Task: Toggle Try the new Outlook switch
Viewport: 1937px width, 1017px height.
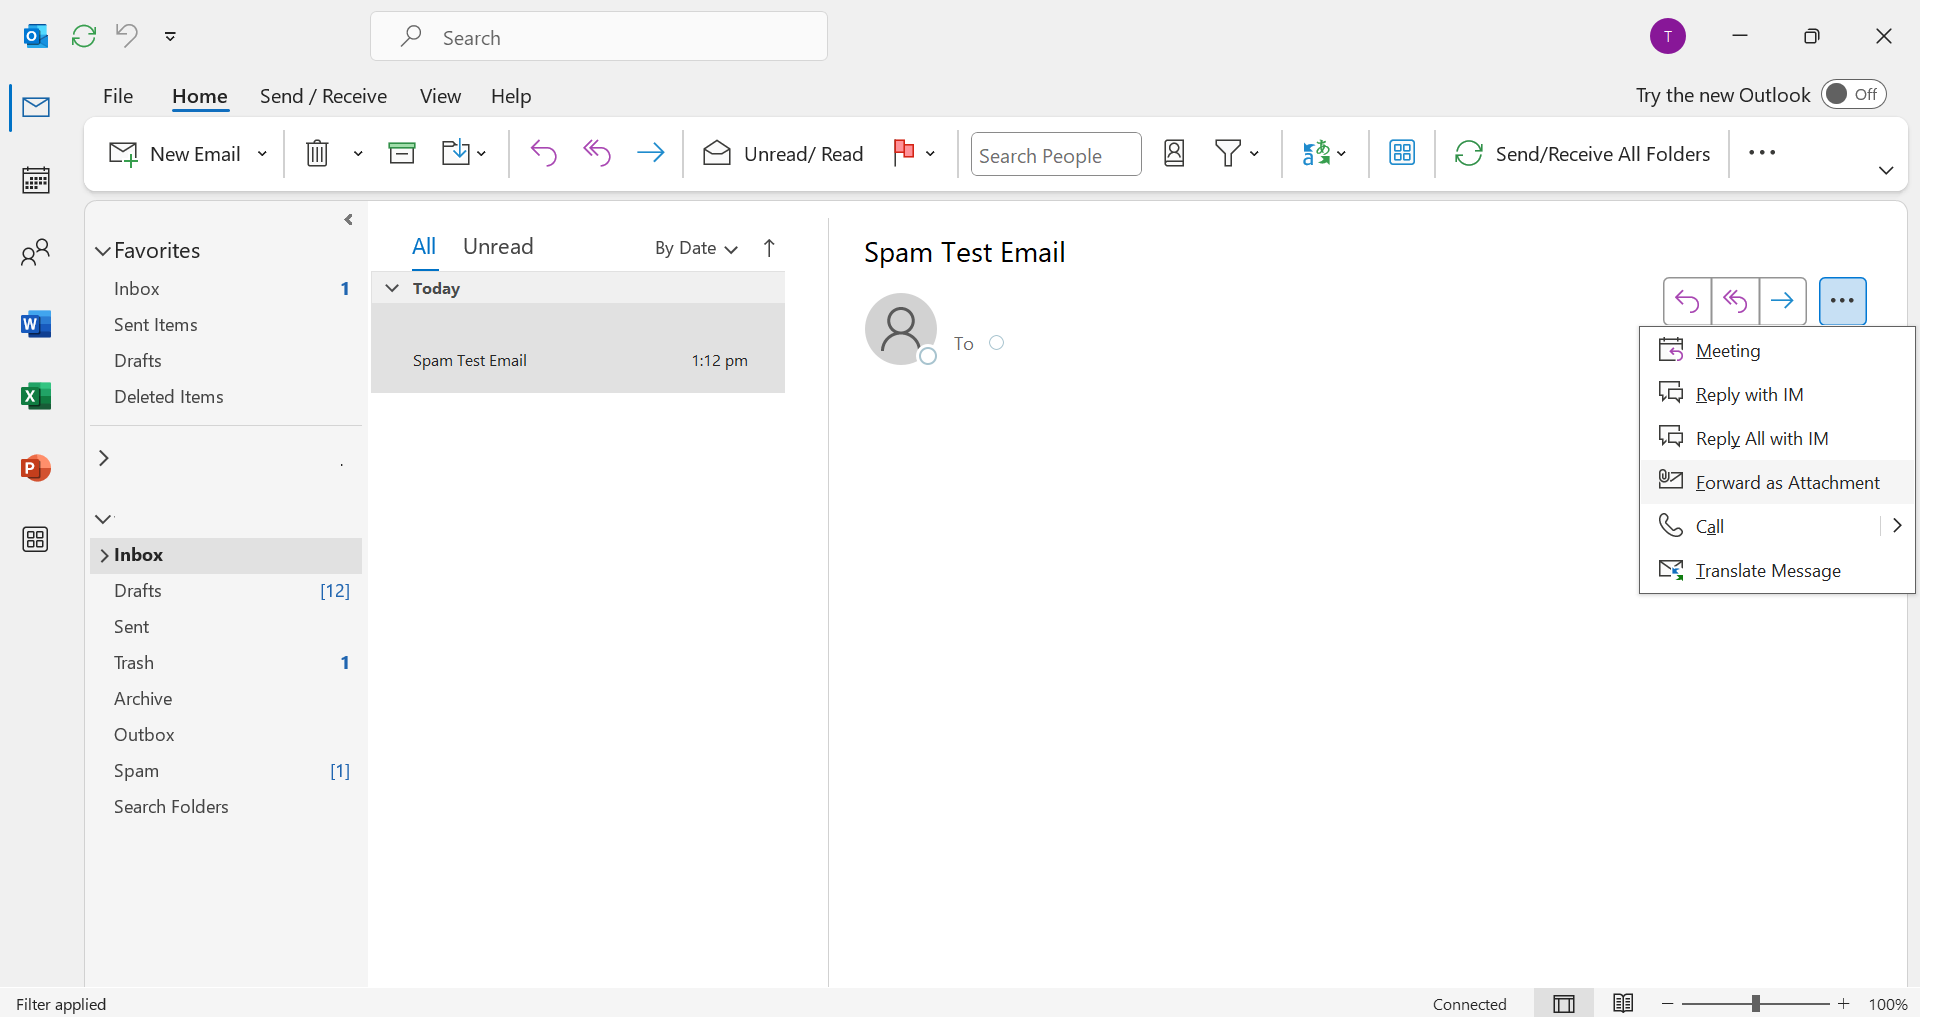Action: 1854,95
